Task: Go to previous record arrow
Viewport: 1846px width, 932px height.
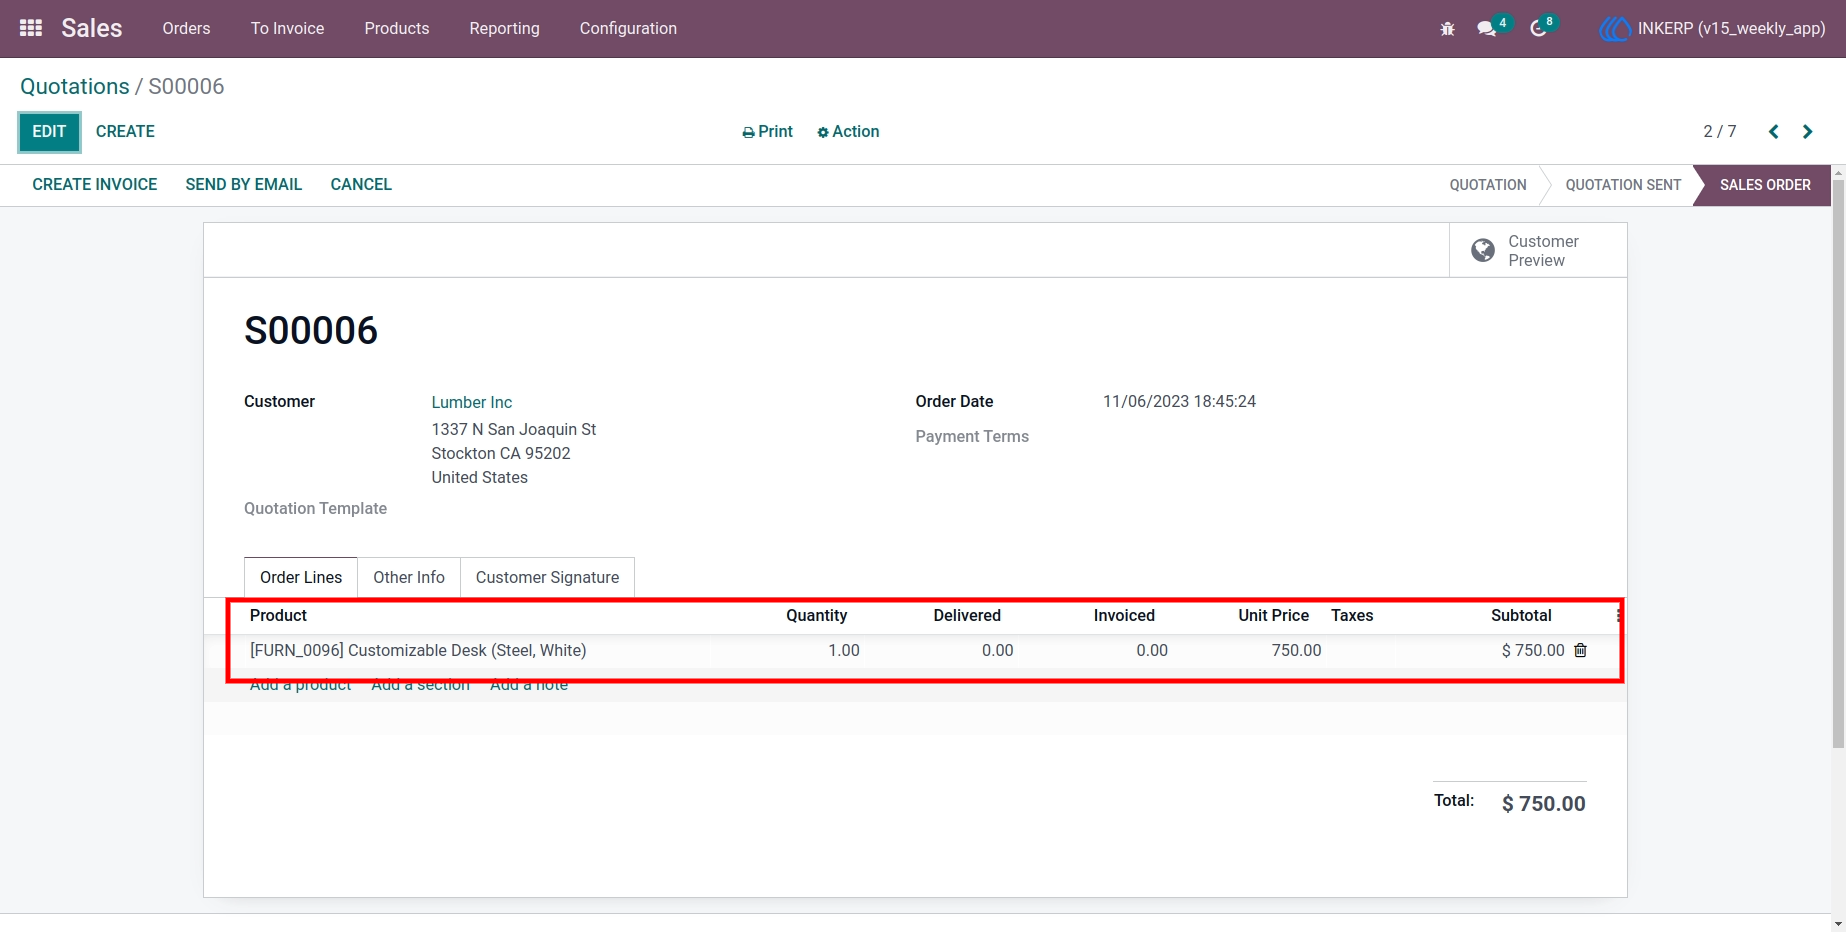Action: 1773,132
